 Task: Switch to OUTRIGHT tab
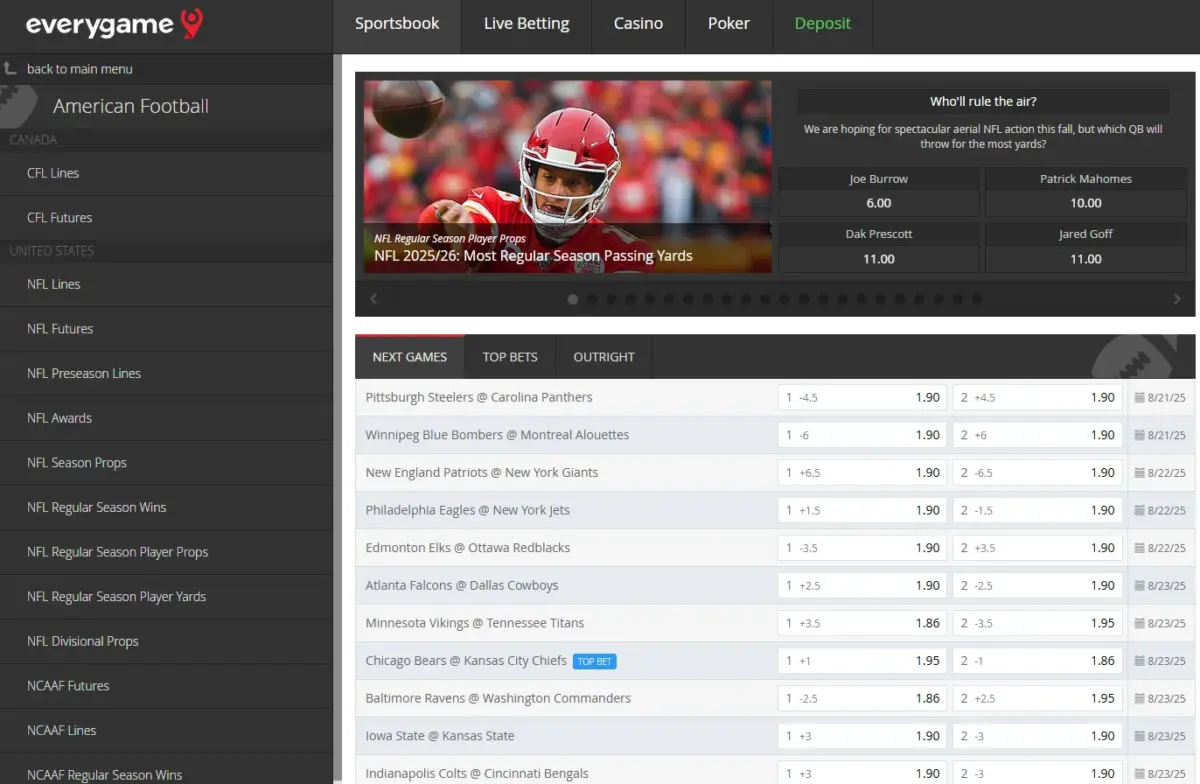pos(604,357)
